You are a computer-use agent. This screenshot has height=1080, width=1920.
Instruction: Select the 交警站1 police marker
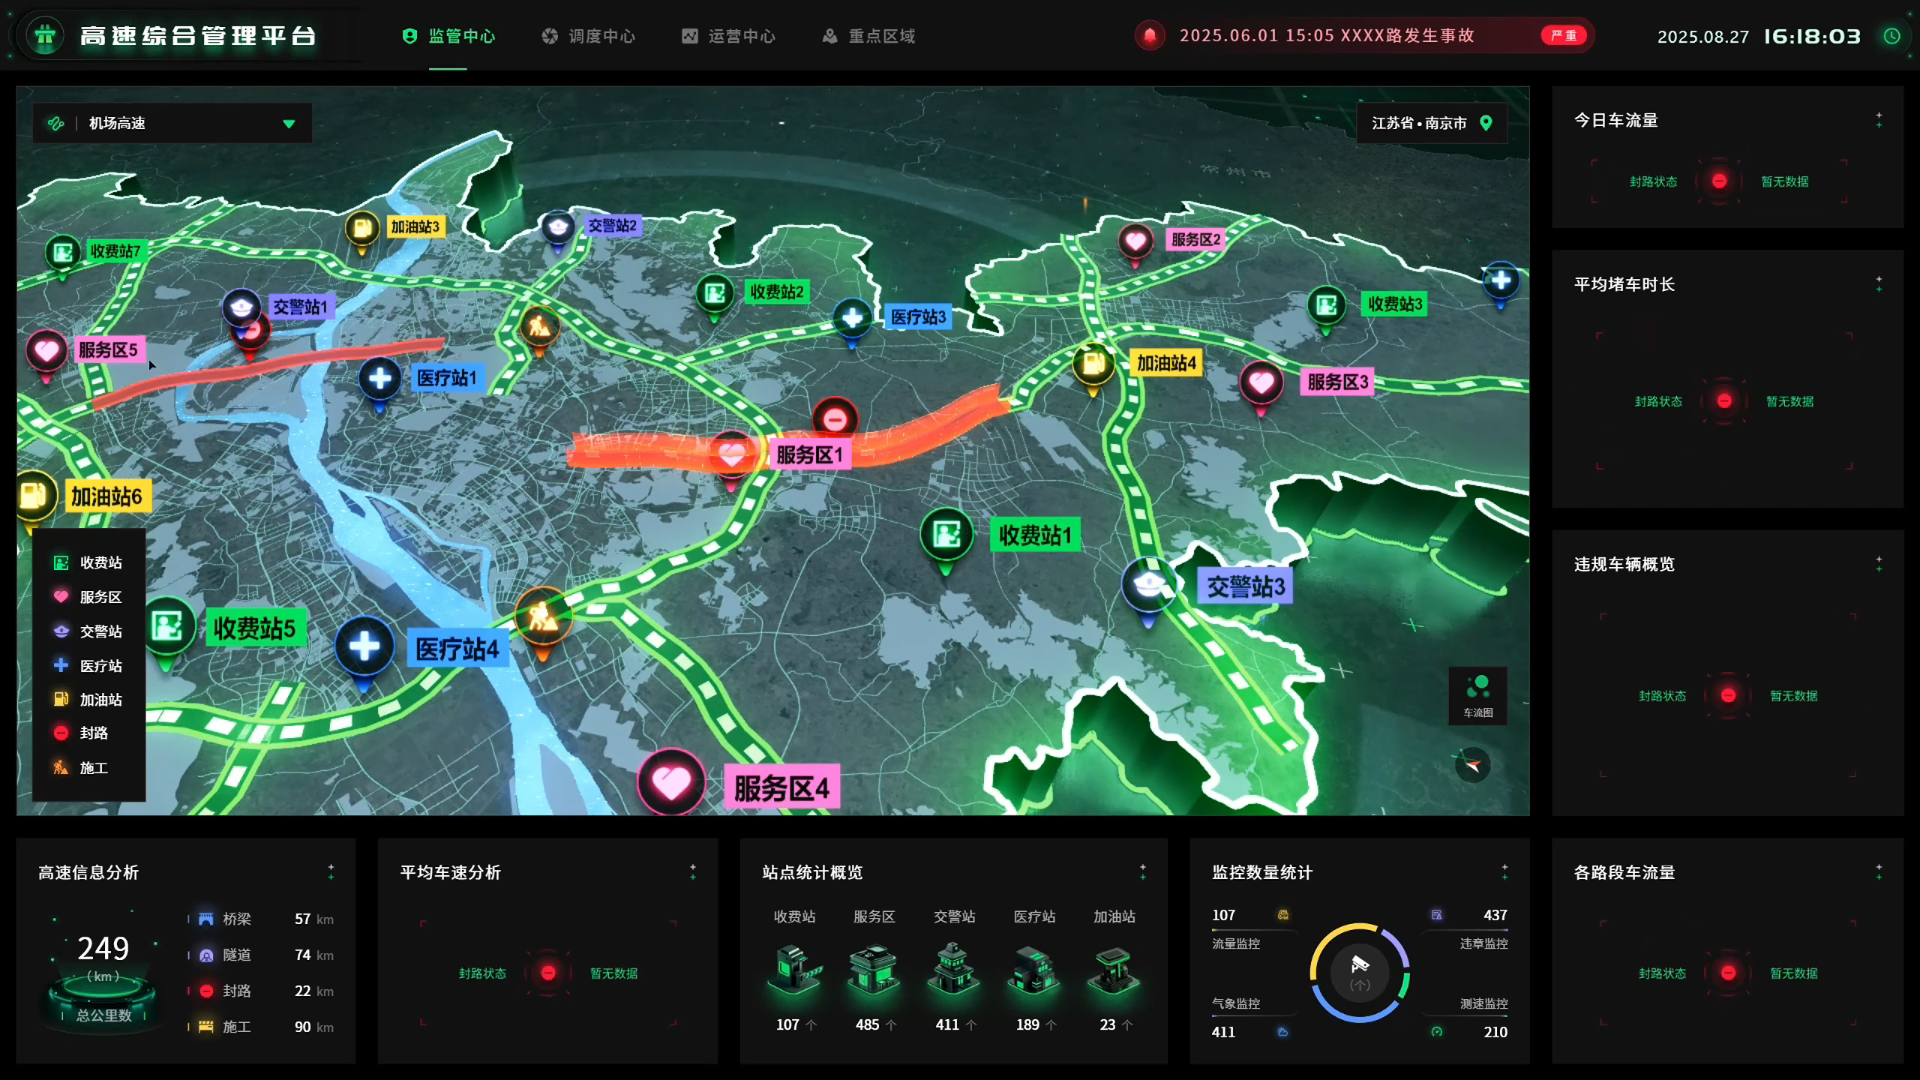[241, 308]
